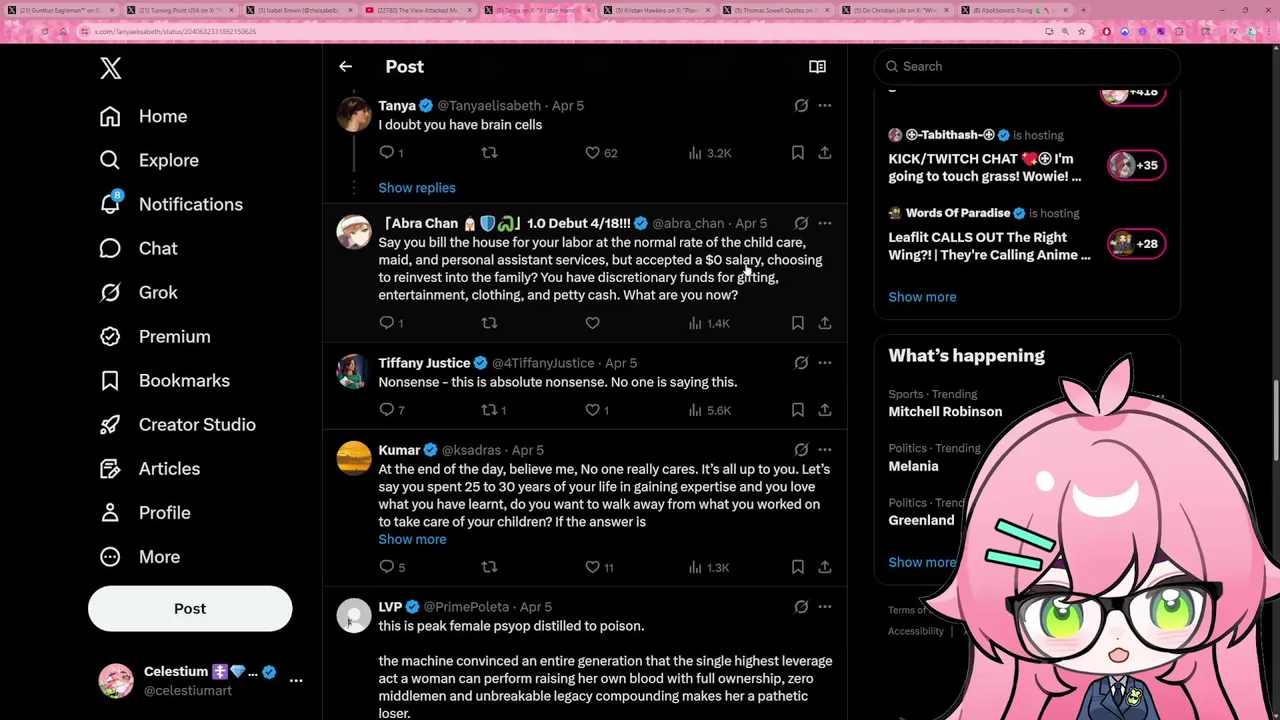Open Explore in sidebar
Image resolution: width=1280 pixels, height=720 pixels.
click(149, 160)
